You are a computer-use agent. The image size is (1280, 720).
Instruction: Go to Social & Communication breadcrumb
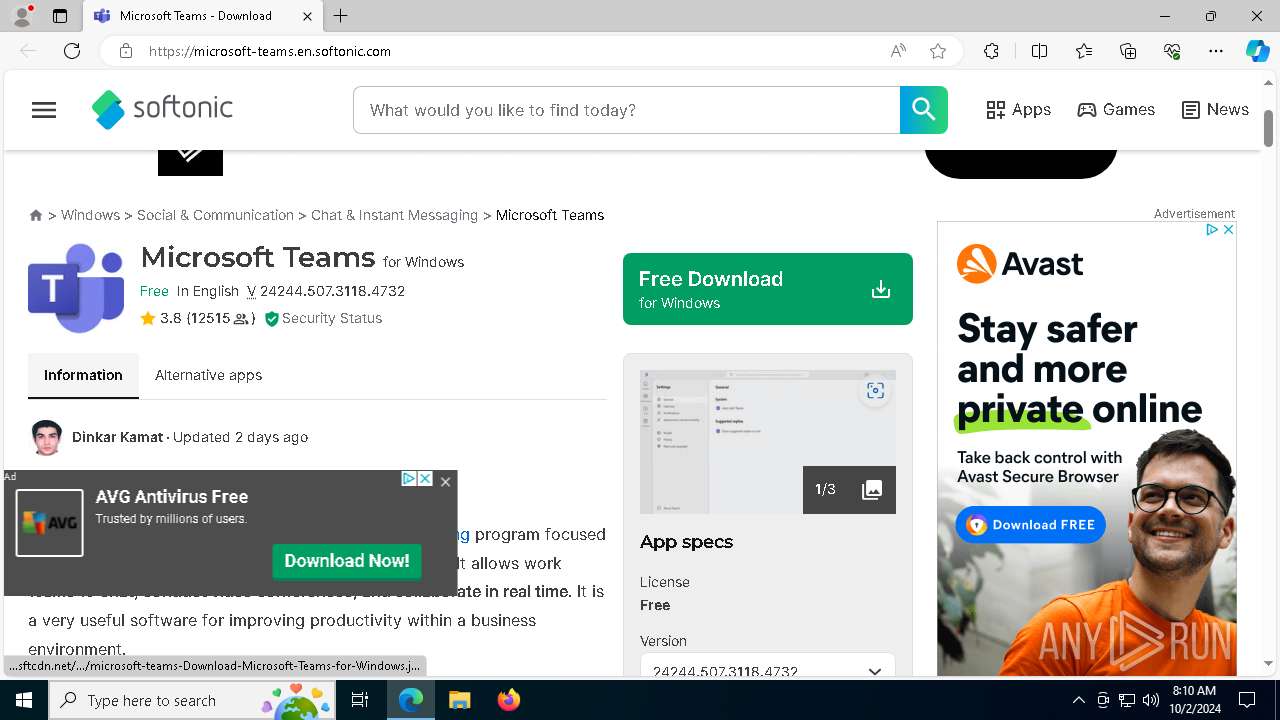(x=215, y=215)
